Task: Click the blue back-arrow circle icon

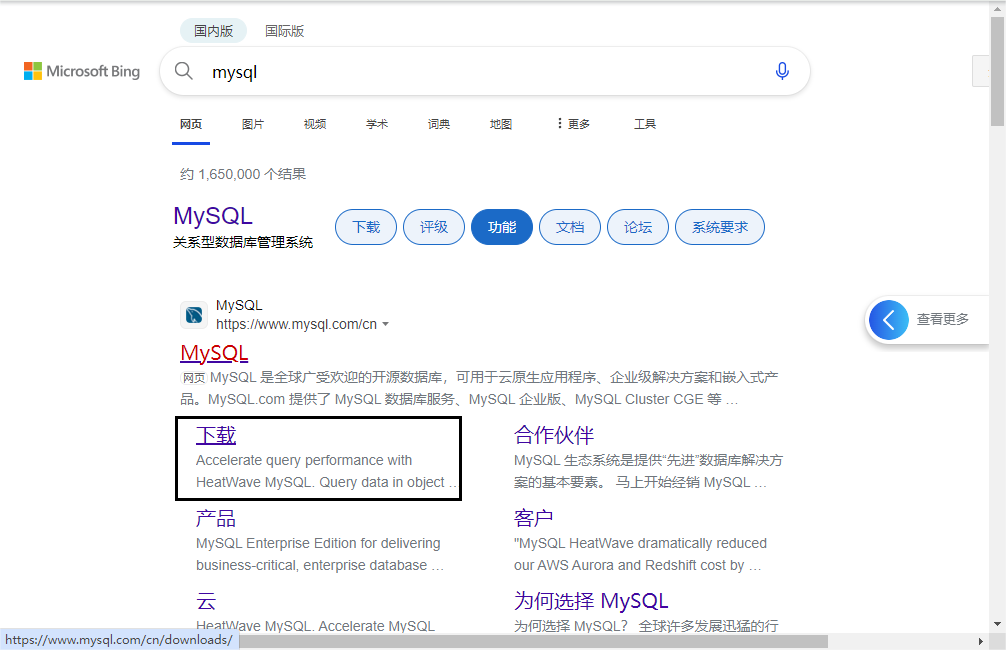Action: coord(889,320)
